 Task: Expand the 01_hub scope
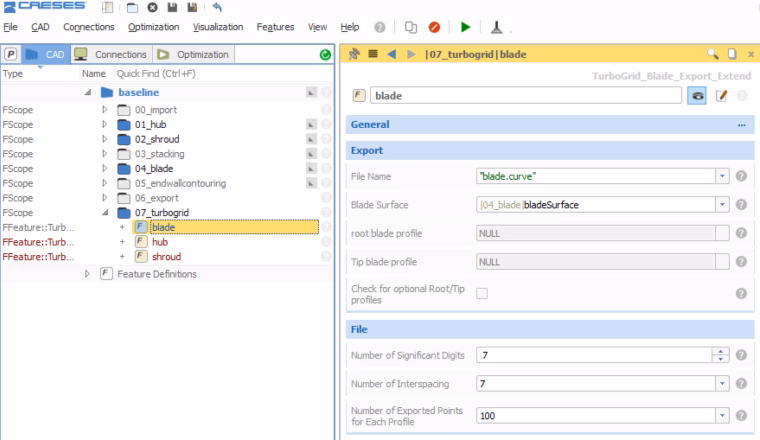point(104,125)
